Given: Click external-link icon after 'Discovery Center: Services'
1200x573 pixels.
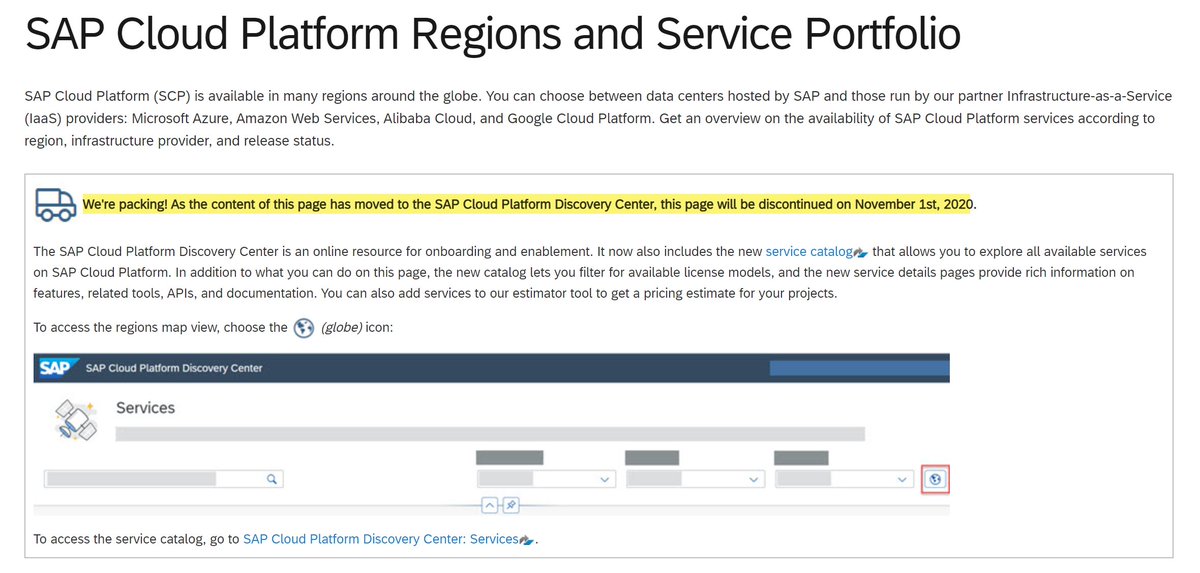Looking at the screenshot, I should [x=526, y=540].
